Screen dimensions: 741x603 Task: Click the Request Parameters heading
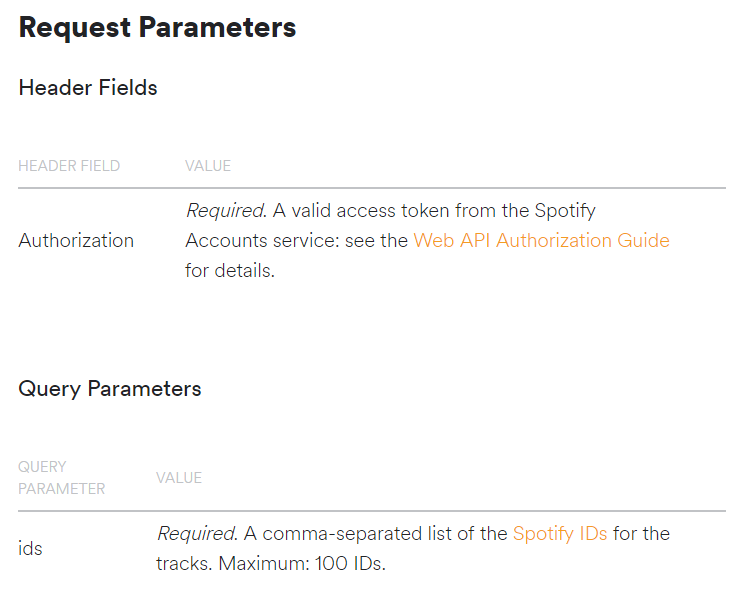157,28
